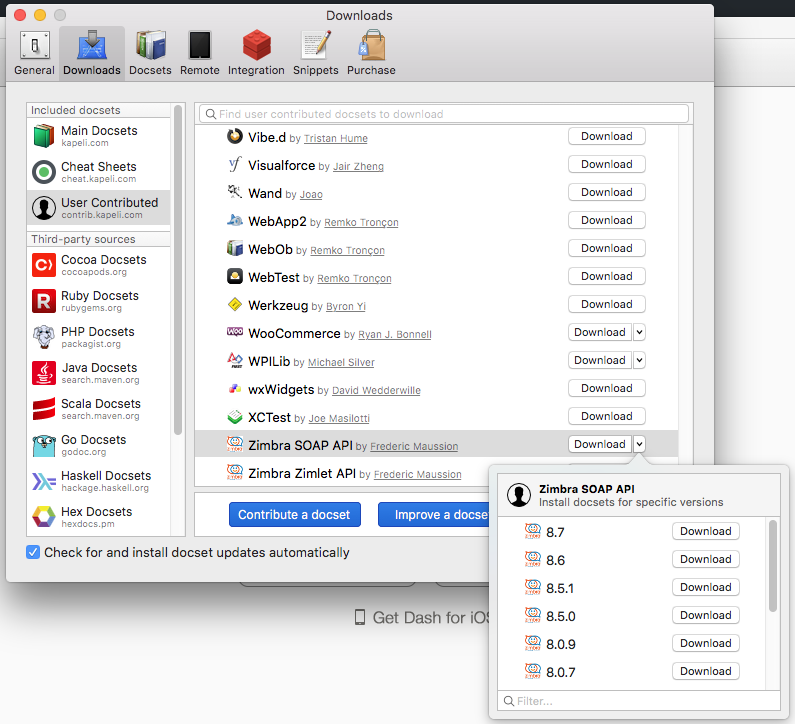
Task: Open author link Ryan J. Bonnell
Action: click(x=394, y=335)
